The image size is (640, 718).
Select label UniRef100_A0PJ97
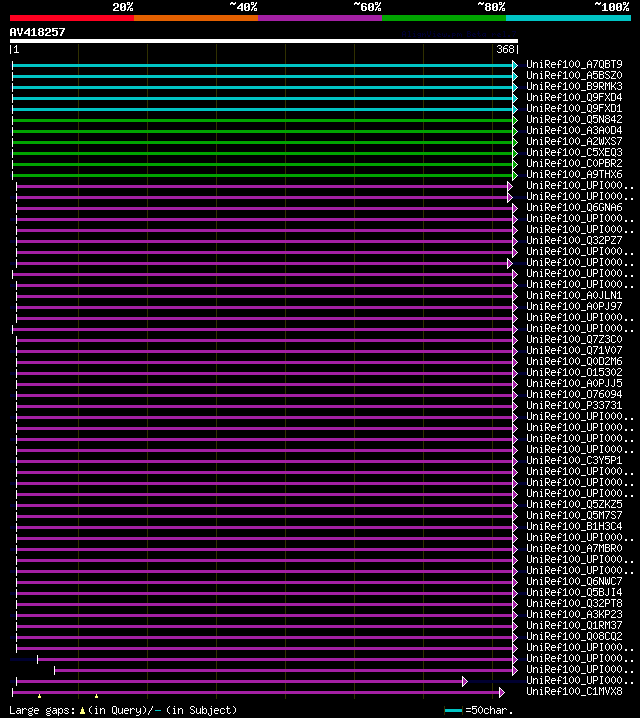pos(574,306)
